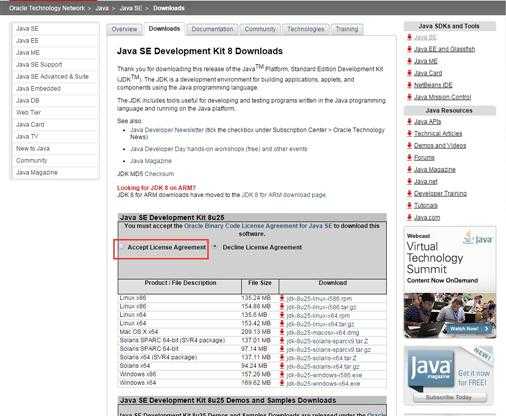Image resolution: width=506 pixels, height=416 pixels.
Task: Select Java DB in the left menu
Action: [x=28, y=100]
